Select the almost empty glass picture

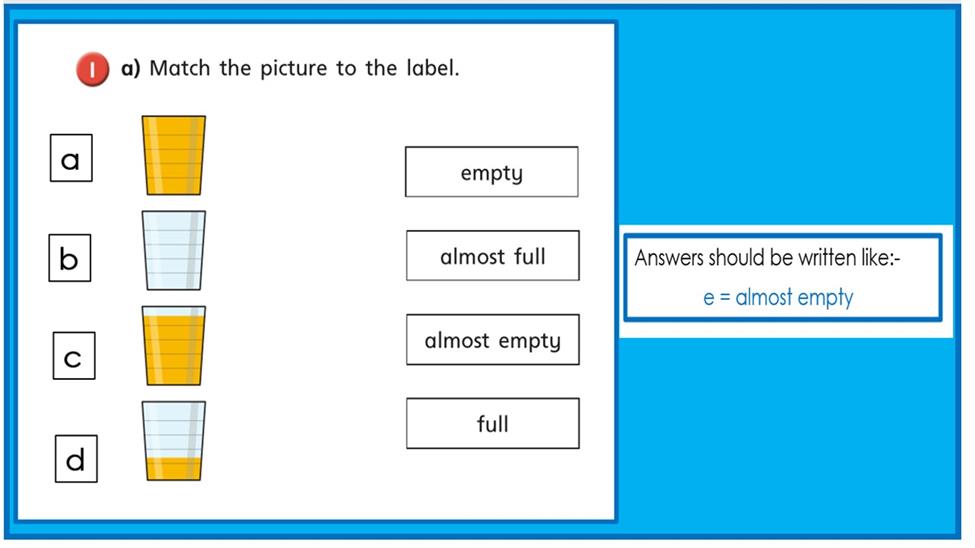point(173,440)
